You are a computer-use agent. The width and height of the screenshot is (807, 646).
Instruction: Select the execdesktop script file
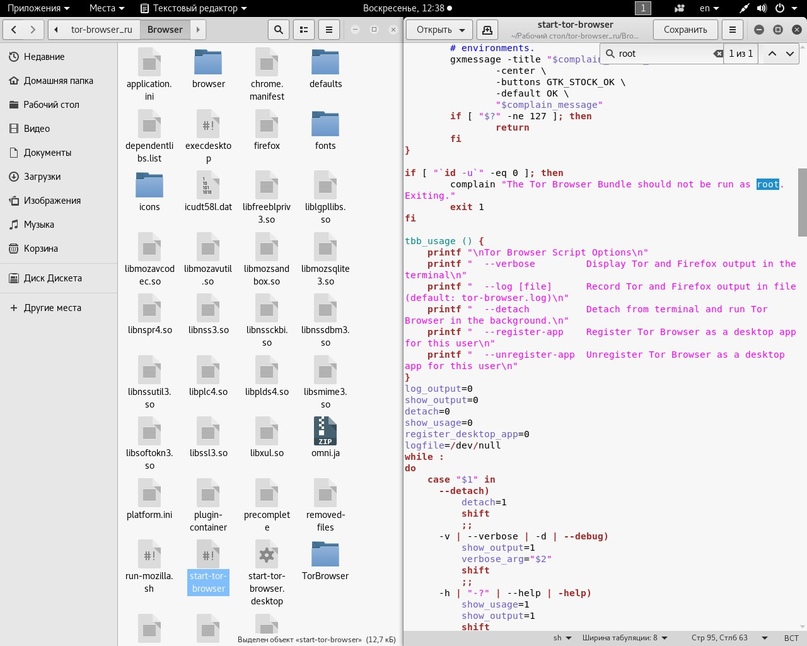pyautogui.click(x=208, y=136)
